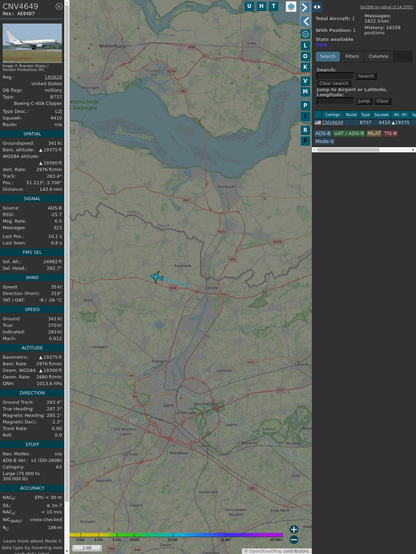Viewport: 416px width, 554px height.
Task: Click the R map button
Action: 305,130
